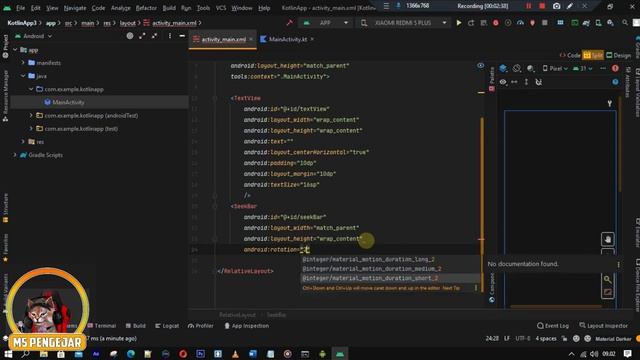Image resolution: width=640 pixels, height=360 pixels.
Task: Open the Build menu
Action: tap(169, 8)
